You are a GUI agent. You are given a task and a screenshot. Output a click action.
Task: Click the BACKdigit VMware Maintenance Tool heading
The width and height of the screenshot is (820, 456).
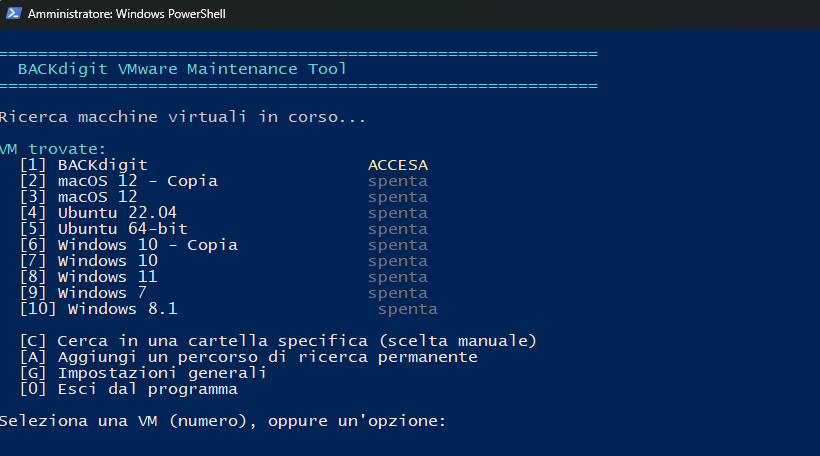(182, 69)
